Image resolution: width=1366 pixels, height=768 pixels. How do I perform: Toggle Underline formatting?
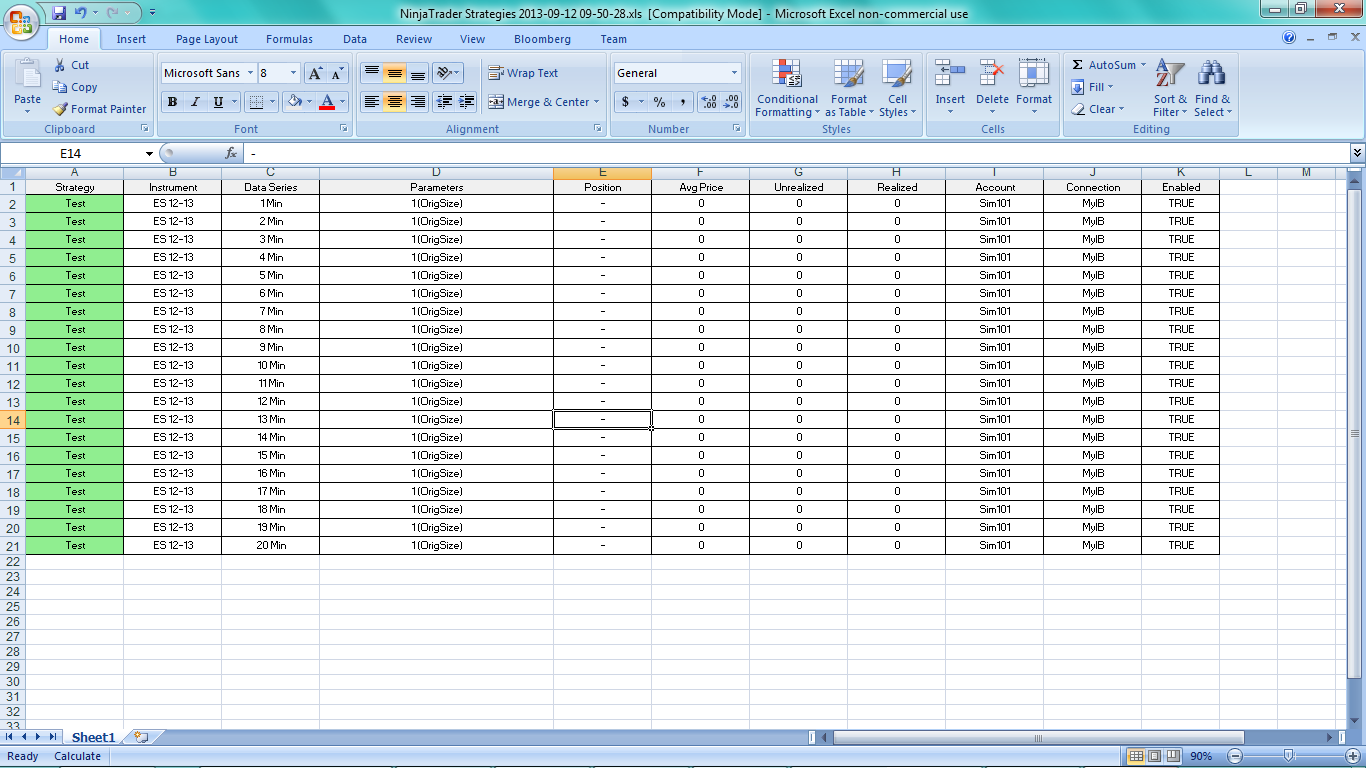click(218, 102)
